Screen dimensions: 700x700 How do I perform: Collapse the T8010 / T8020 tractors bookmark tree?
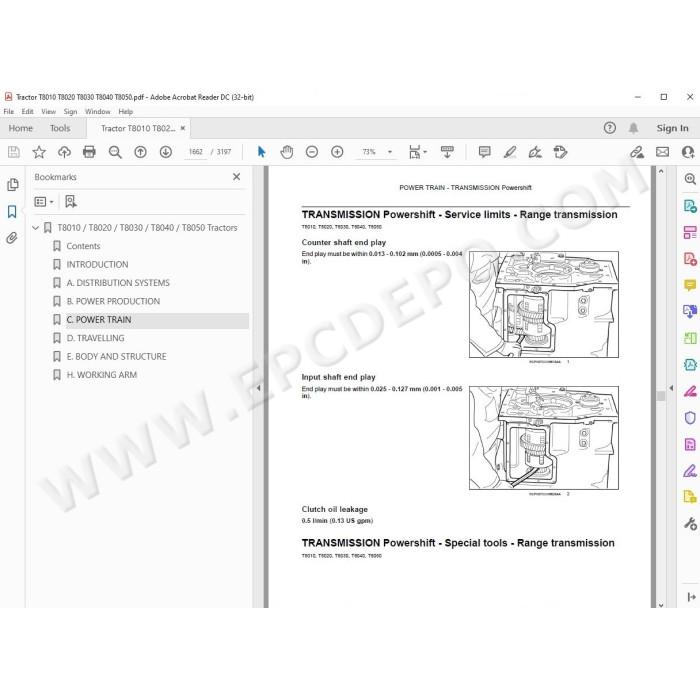(x=36, y=228)
